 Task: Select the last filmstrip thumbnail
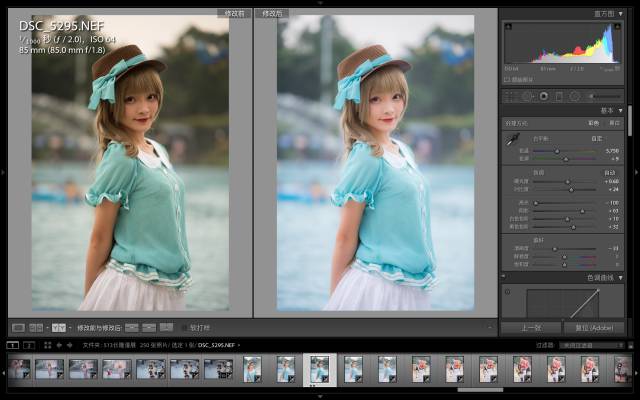(622, 369)
